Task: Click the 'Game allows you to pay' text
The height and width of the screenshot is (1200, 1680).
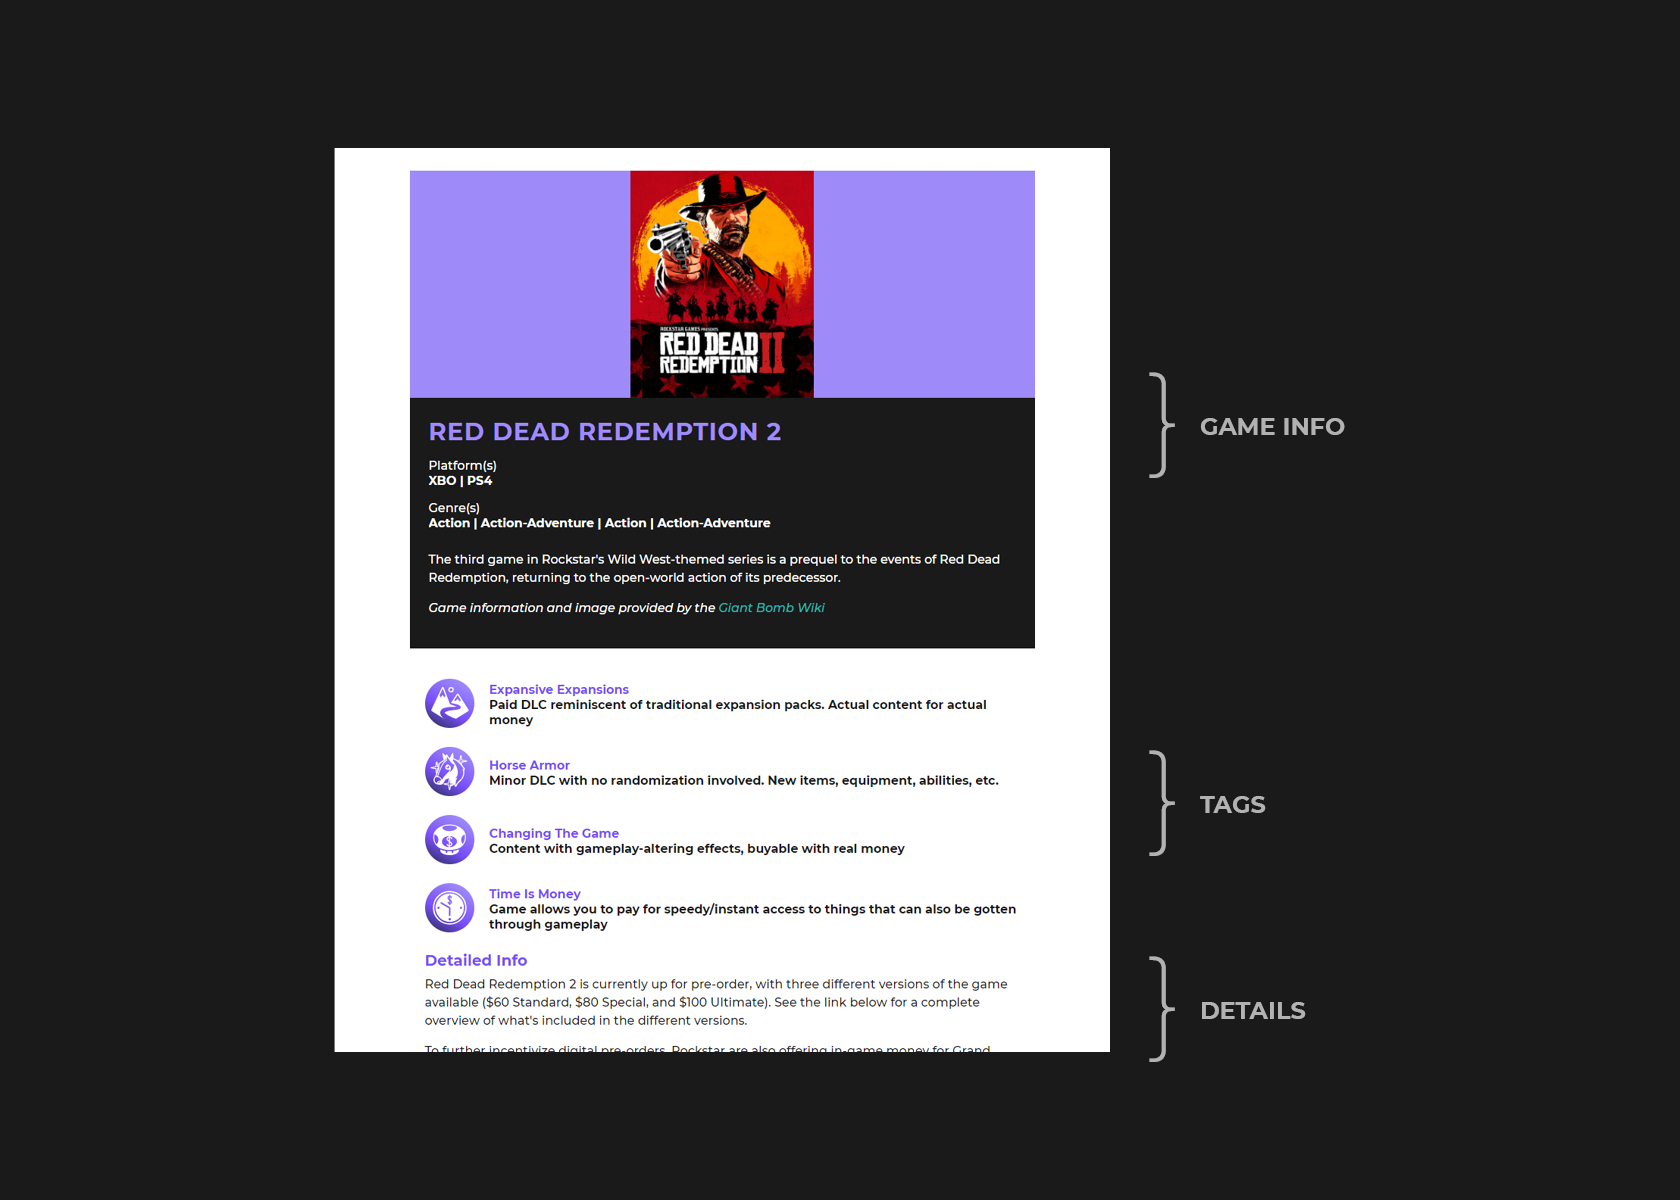Action: 752,916
